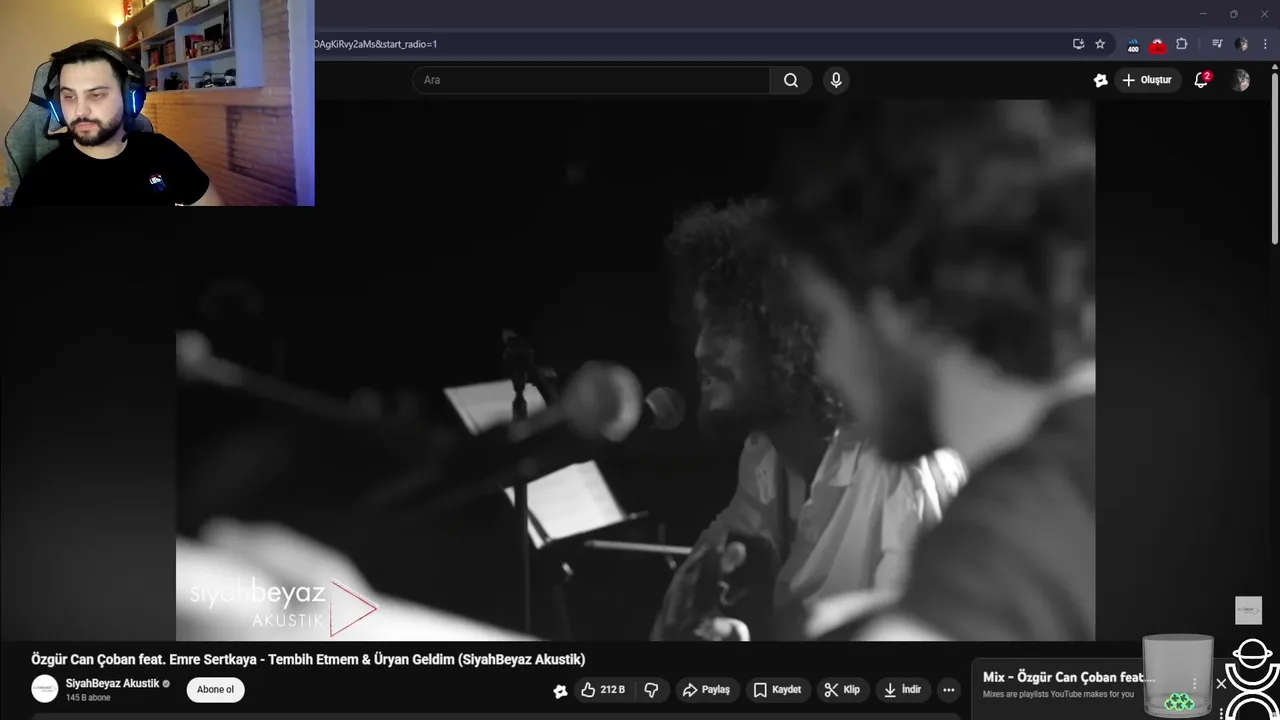
Task: Open the red browser extension icon
Action: click(x=1157, y=45)
